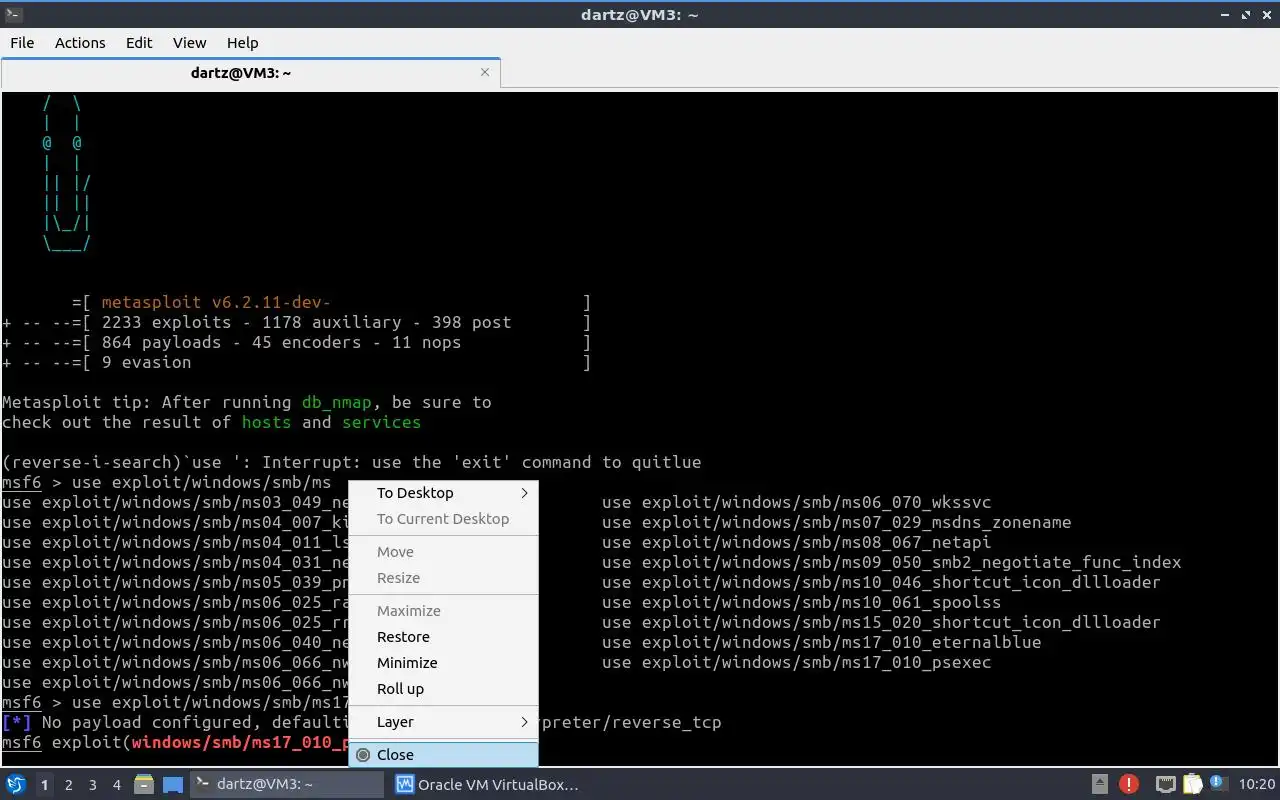Screen dimensions: 1280x800
Task: Switch to workspace 1
Action: pyautogui.click(x=44, y=785)
